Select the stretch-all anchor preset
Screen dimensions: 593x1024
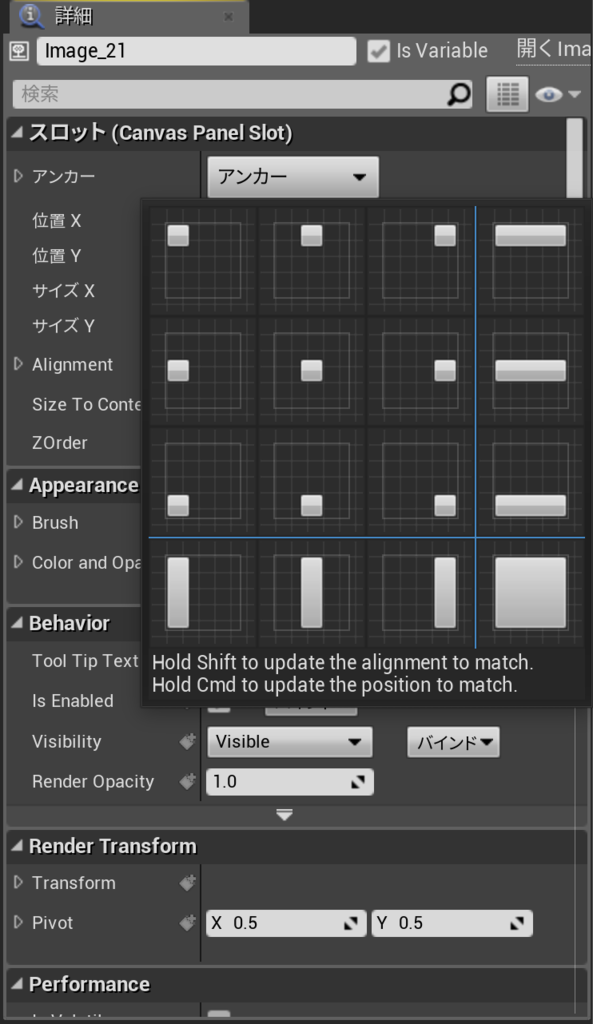pyautogui.click(x=530, y=592)
